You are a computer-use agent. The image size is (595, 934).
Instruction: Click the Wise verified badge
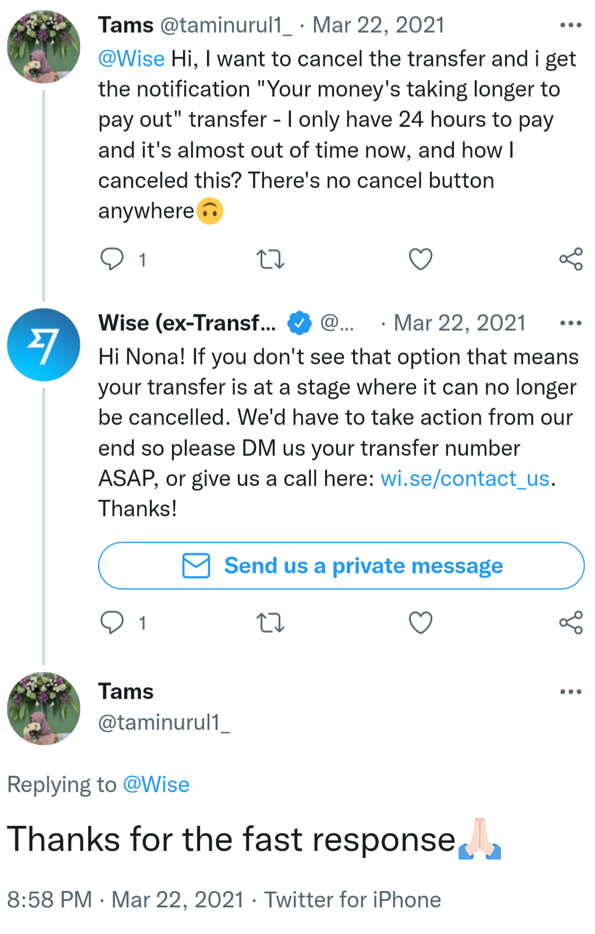point(300,323)
